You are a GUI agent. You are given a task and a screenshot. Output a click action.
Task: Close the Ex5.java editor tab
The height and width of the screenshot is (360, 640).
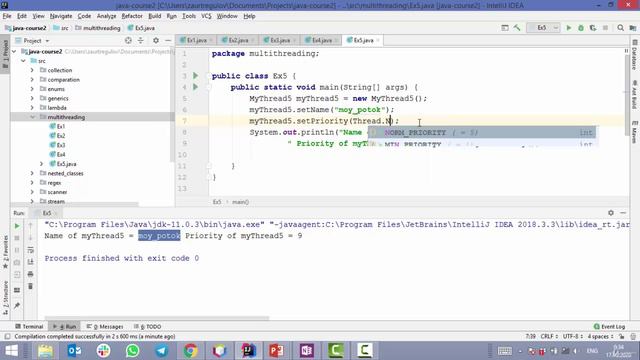click(378, 40)
